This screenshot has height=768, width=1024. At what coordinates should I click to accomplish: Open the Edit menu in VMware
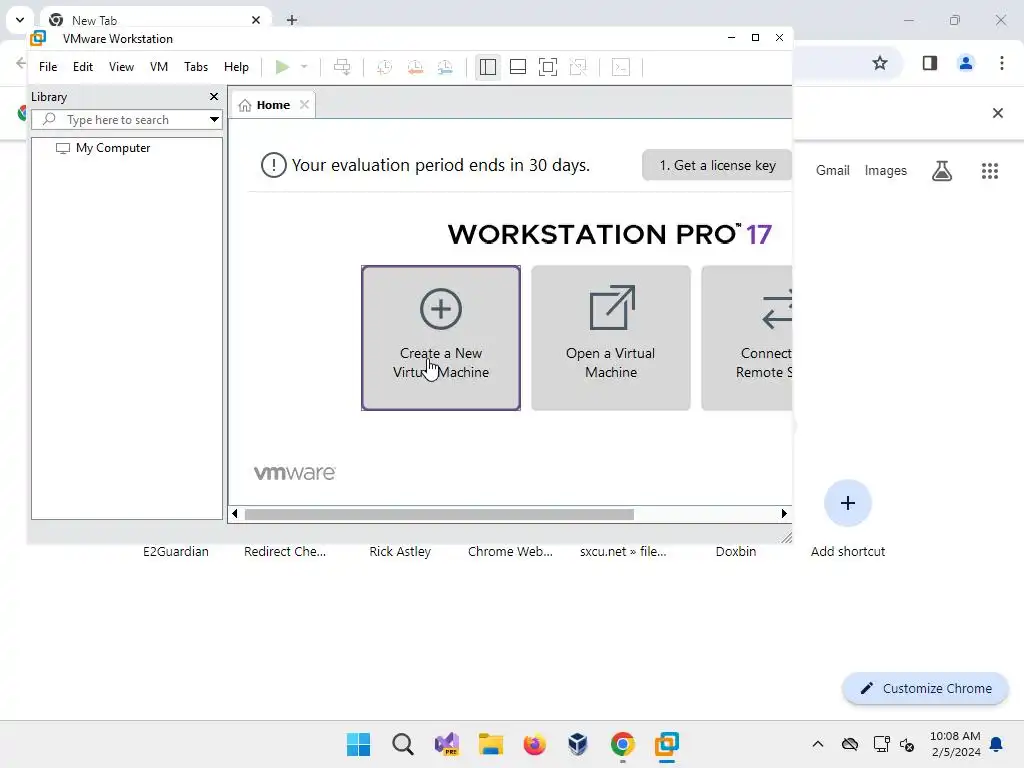pos(82,67)
